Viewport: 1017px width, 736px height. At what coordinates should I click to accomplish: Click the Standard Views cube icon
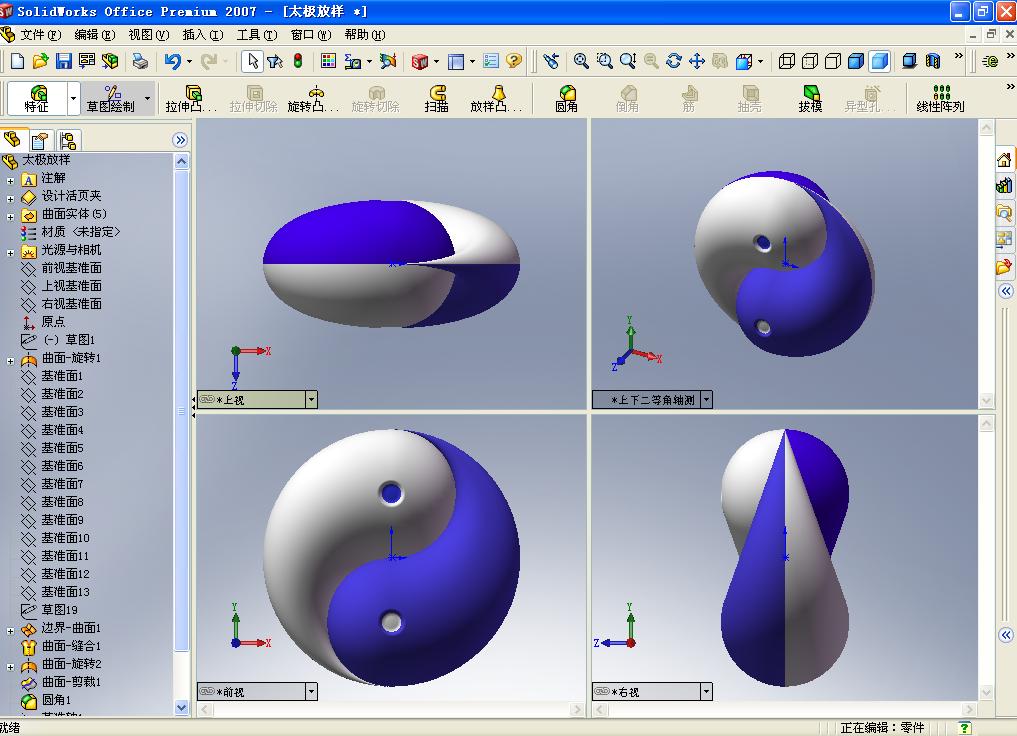click(x=744, y=61)
